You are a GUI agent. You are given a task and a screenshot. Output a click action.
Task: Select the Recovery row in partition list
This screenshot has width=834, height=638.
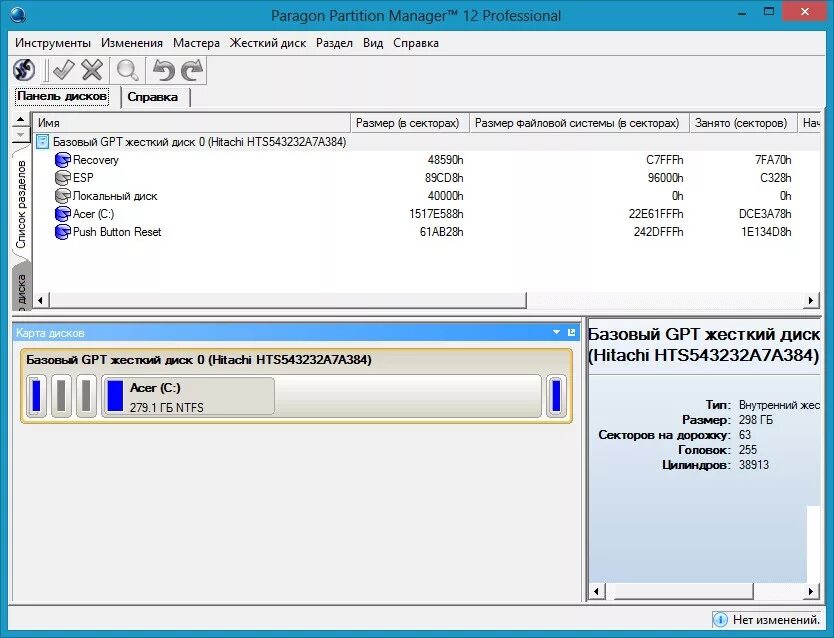(426, 160)
